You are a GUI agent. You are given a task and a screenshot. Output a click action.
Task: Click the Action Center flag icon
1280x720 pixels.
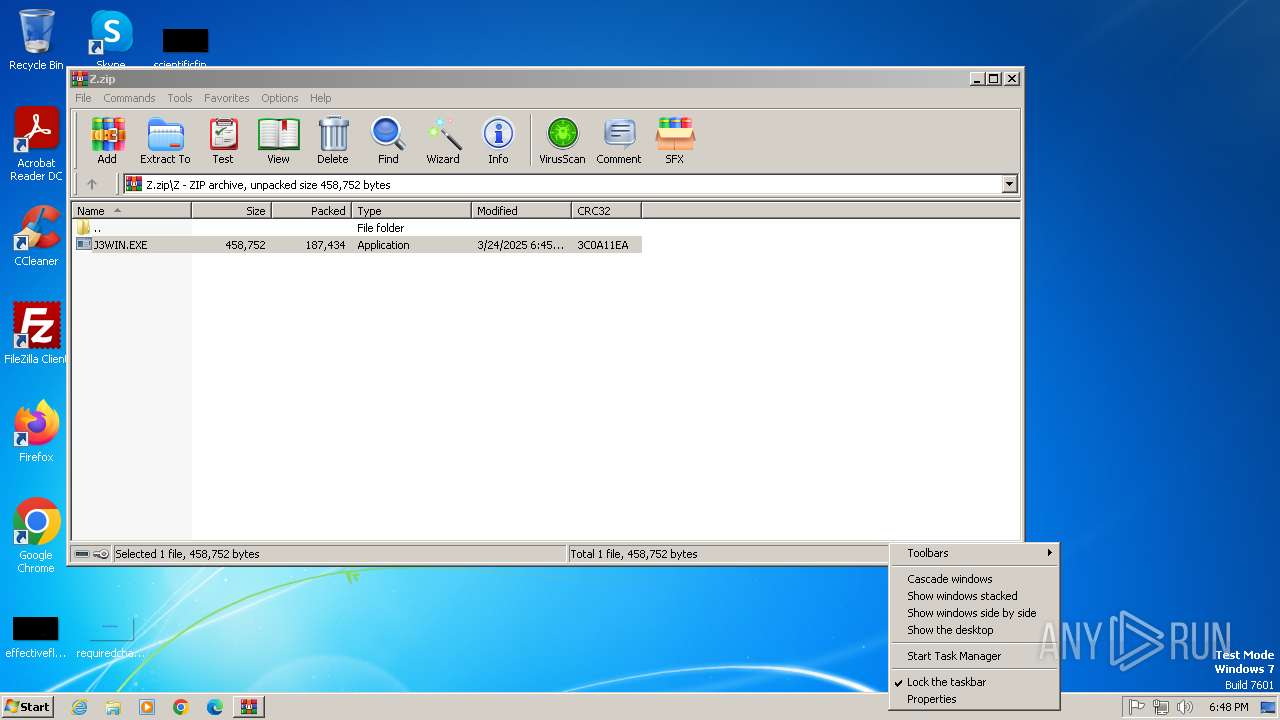pos(1137,707)
